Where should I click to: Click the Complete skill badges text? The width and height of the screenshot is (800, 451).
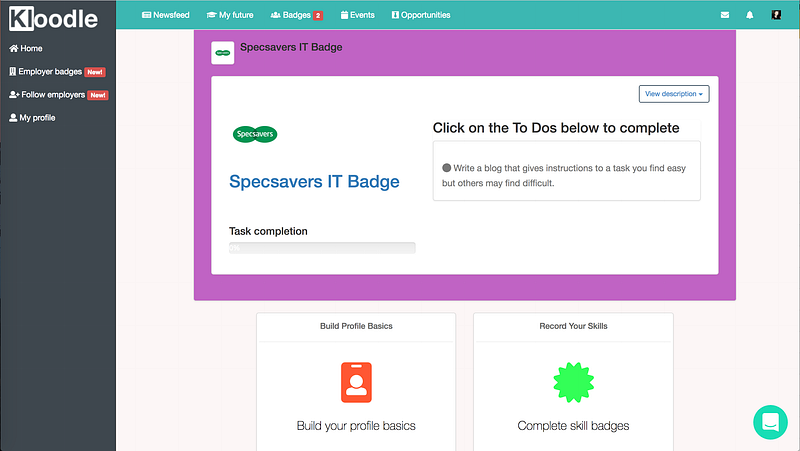click(573, 425)
